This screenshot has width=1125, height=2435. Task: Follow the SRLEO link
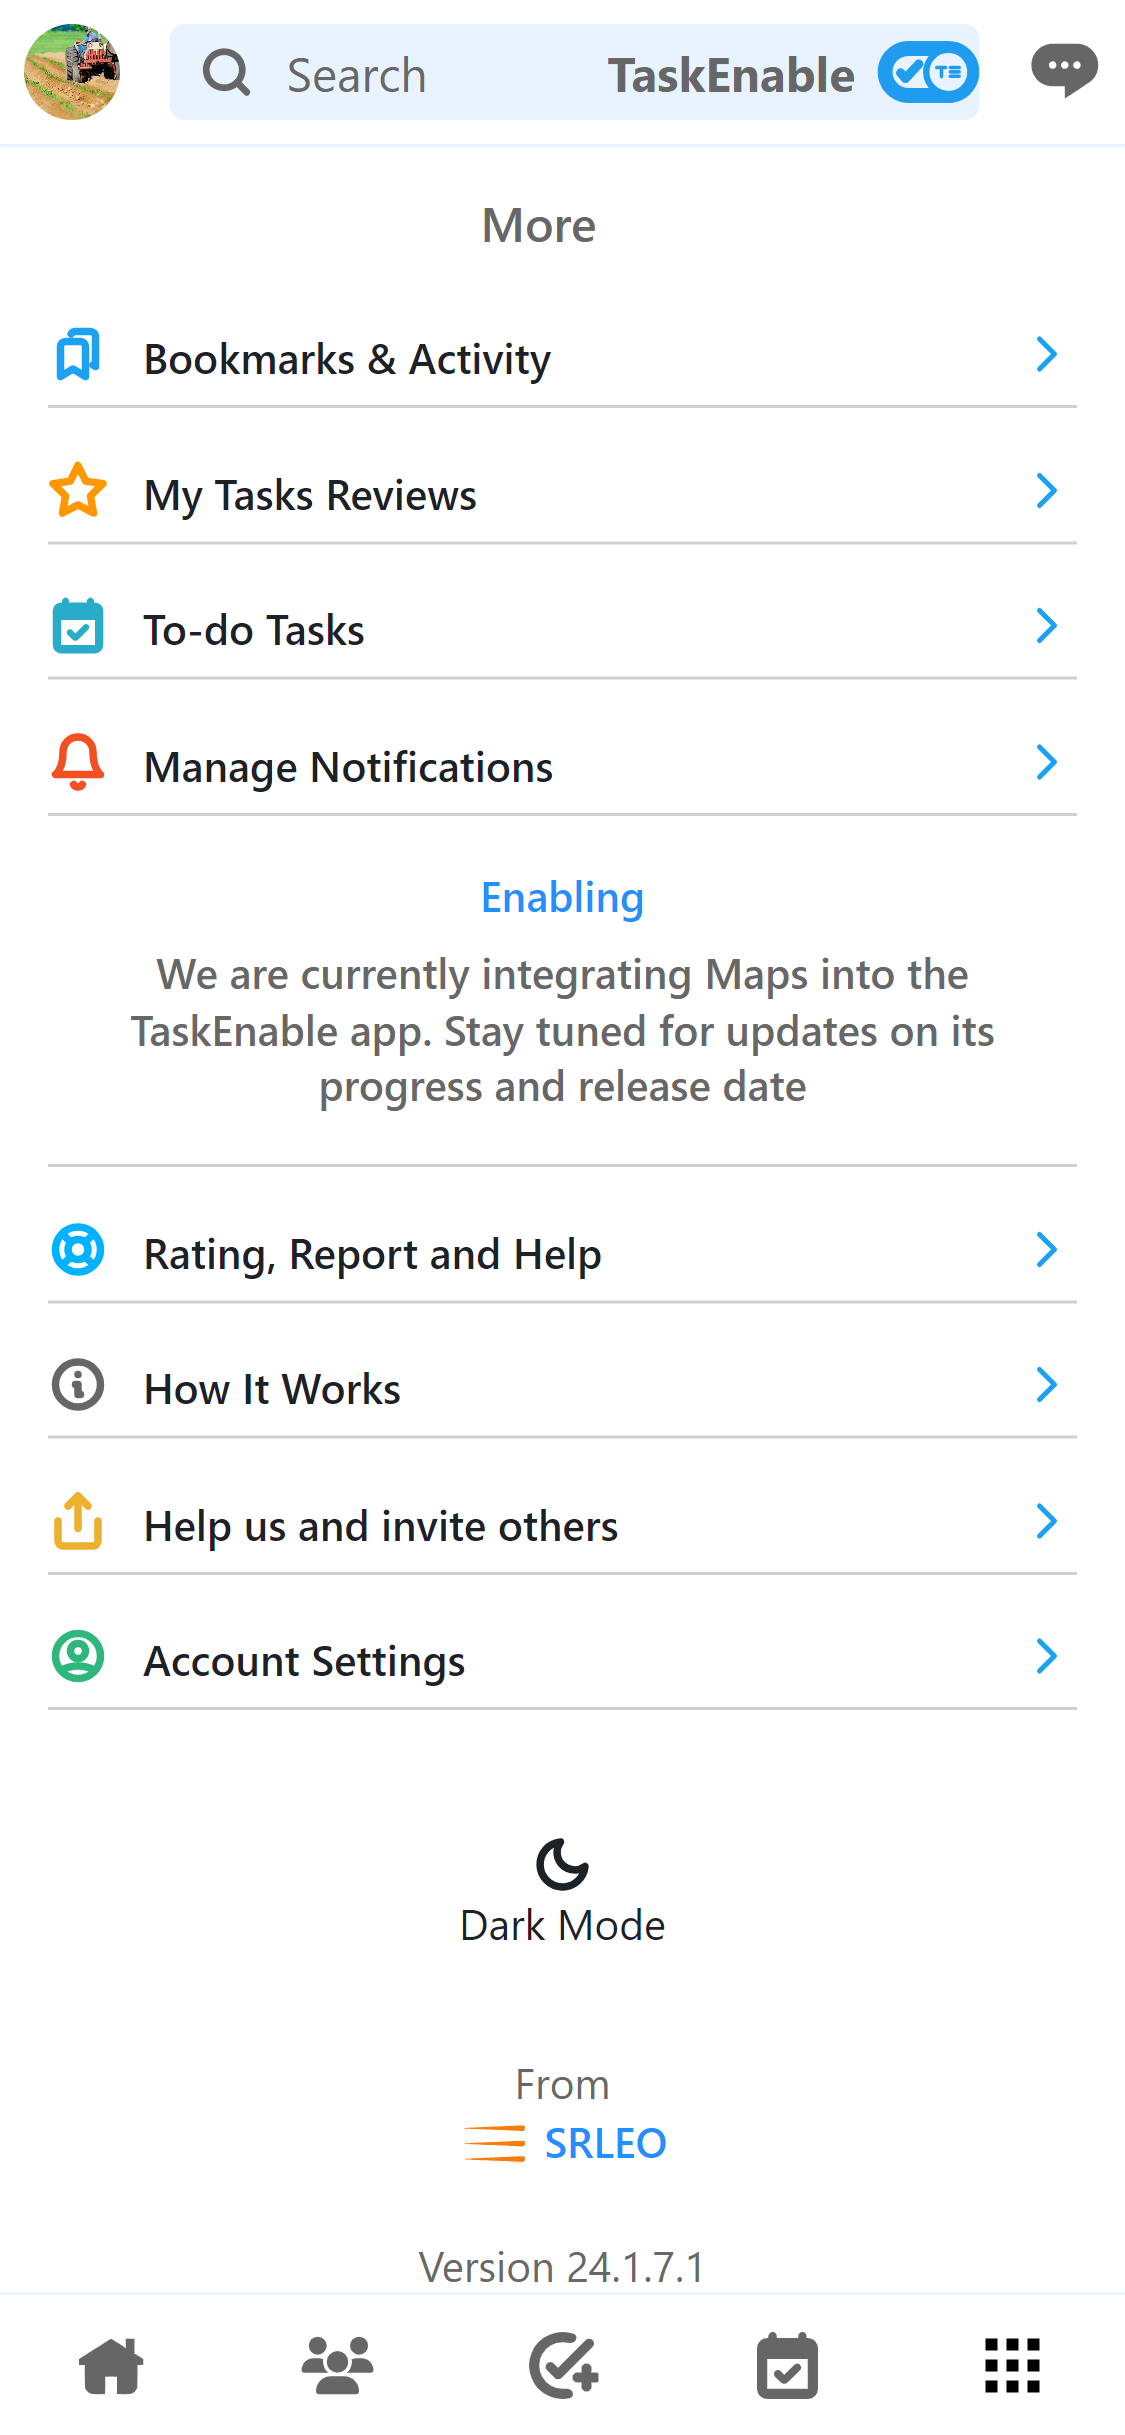[x=604, y=2144]
